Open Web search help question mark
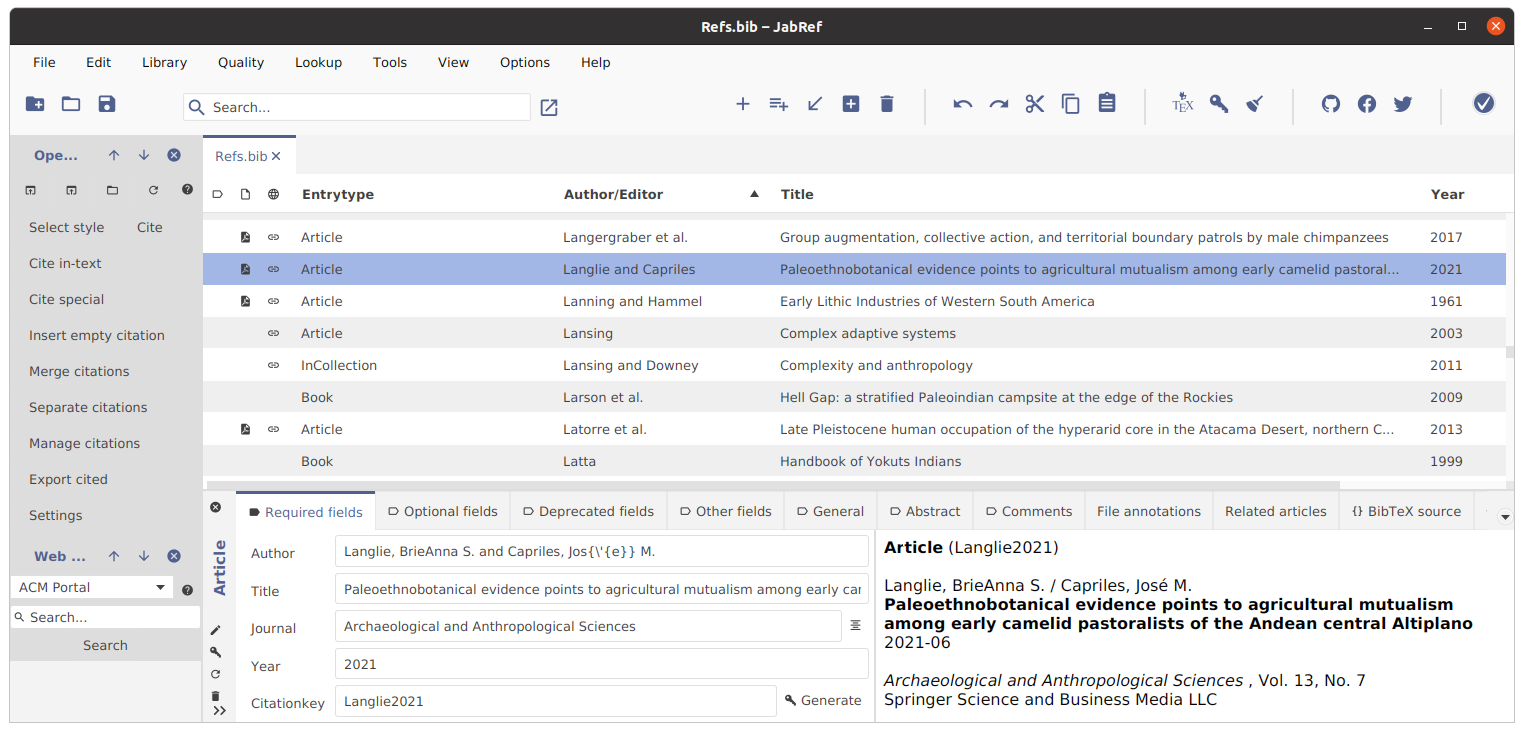 [187, 590]
